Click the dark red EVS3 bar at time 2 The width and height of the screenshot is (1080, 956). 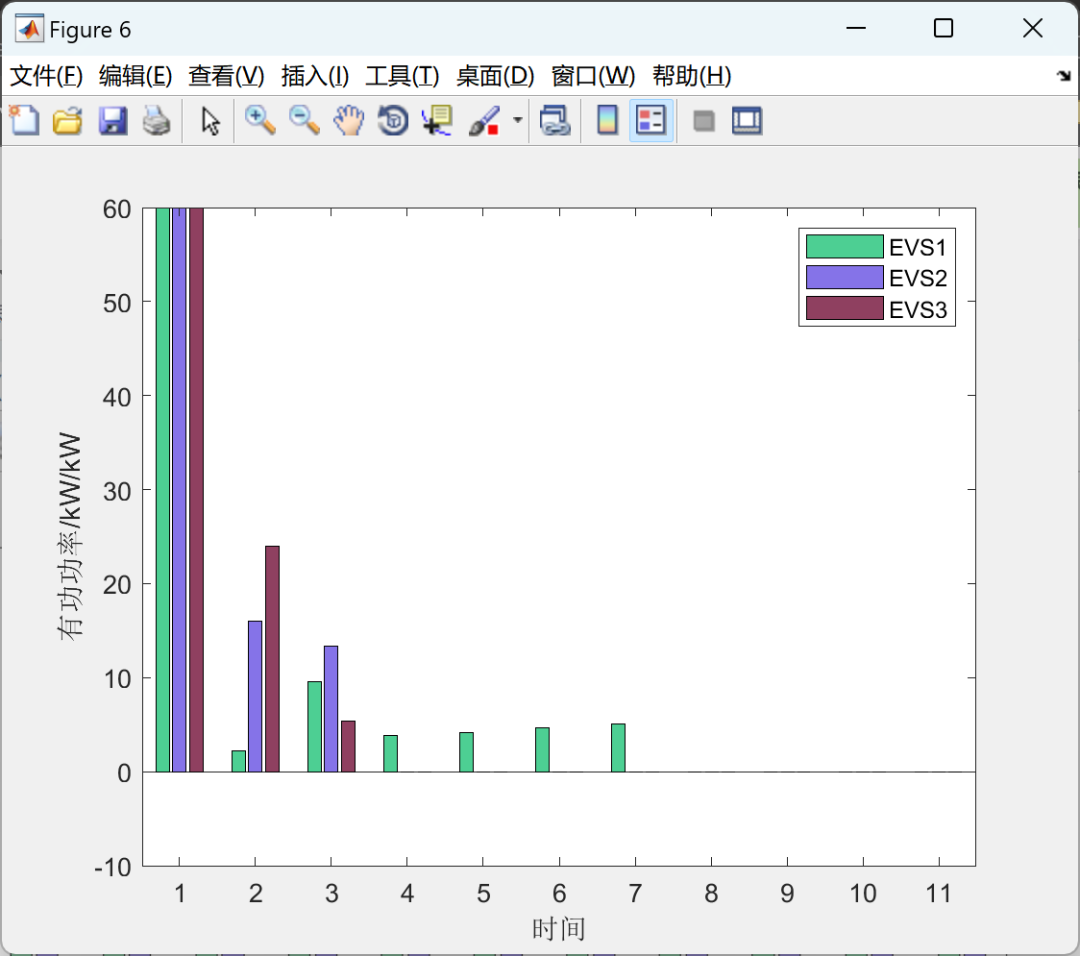tap(272, 659)
